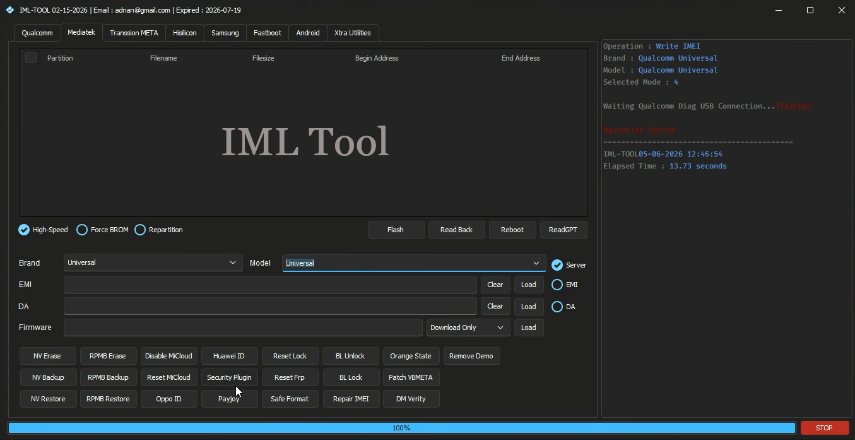
Task: Click the Reset Frp button
Action: point(290,377)
